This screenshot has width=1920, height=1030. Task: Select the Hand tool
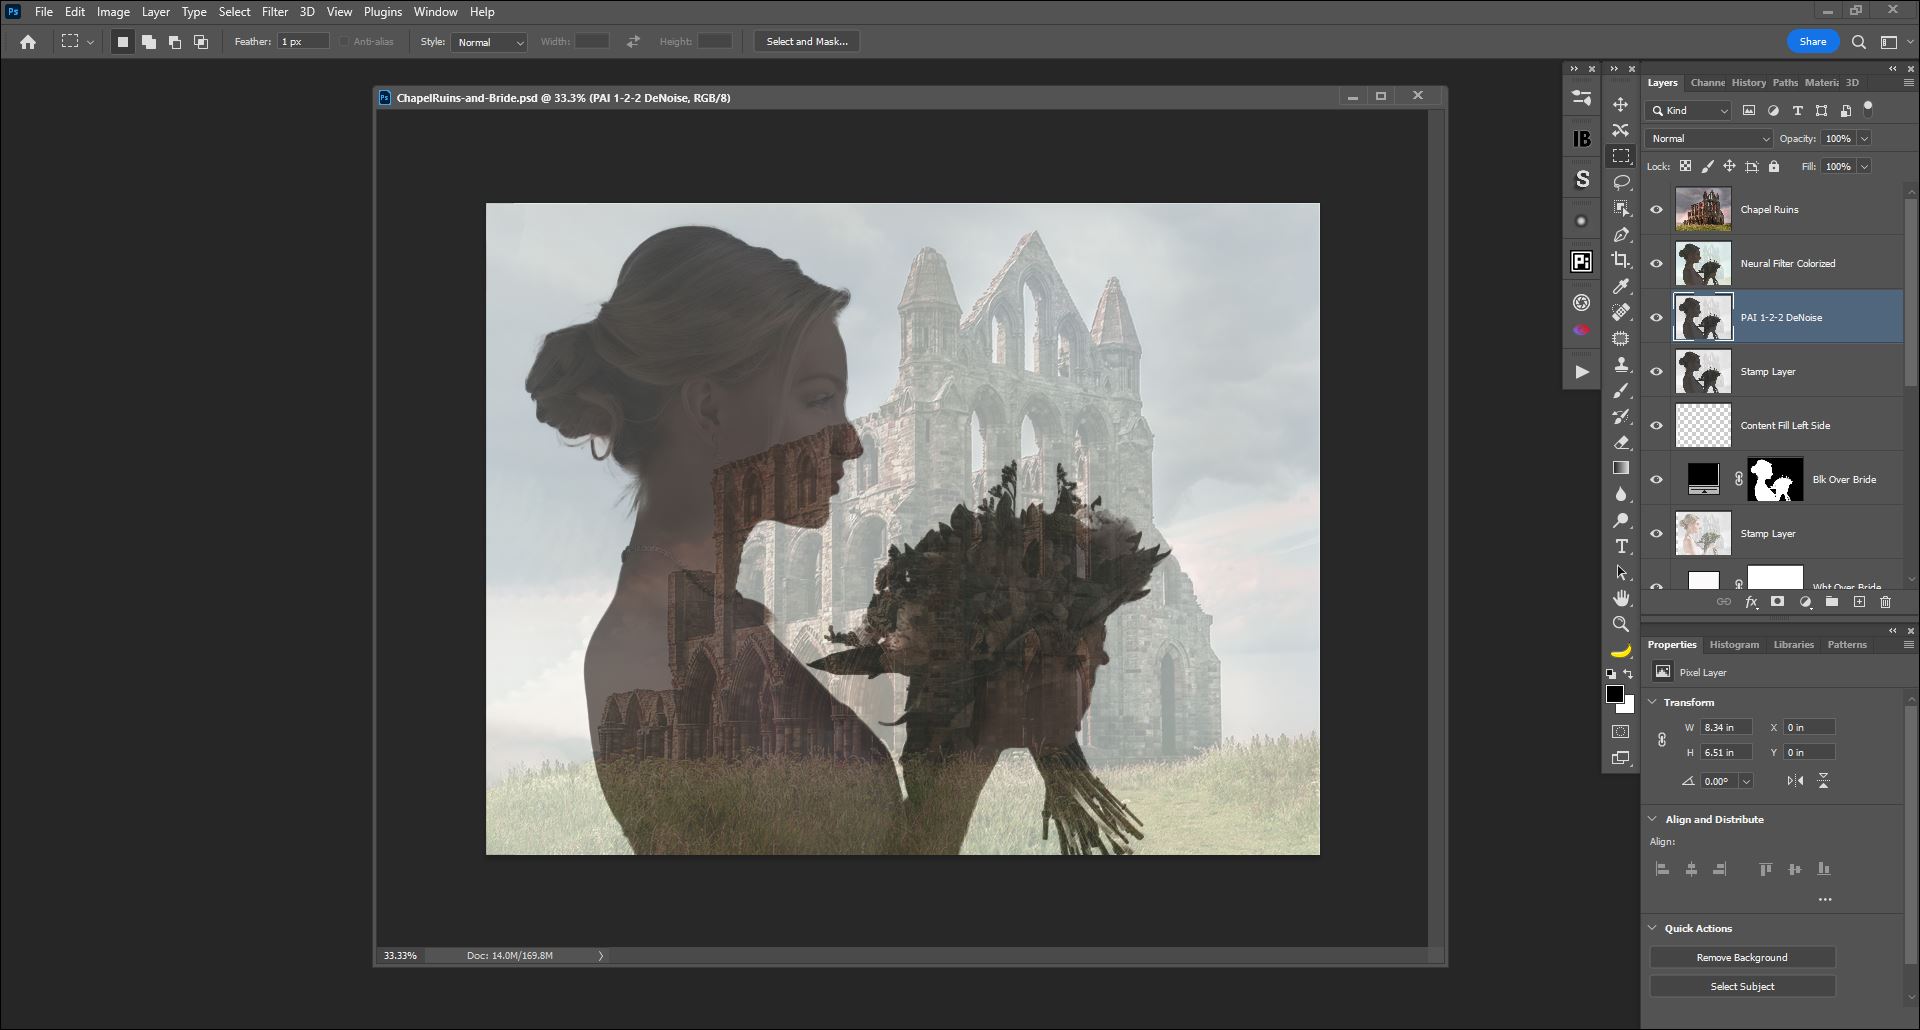pos(1621,598)
